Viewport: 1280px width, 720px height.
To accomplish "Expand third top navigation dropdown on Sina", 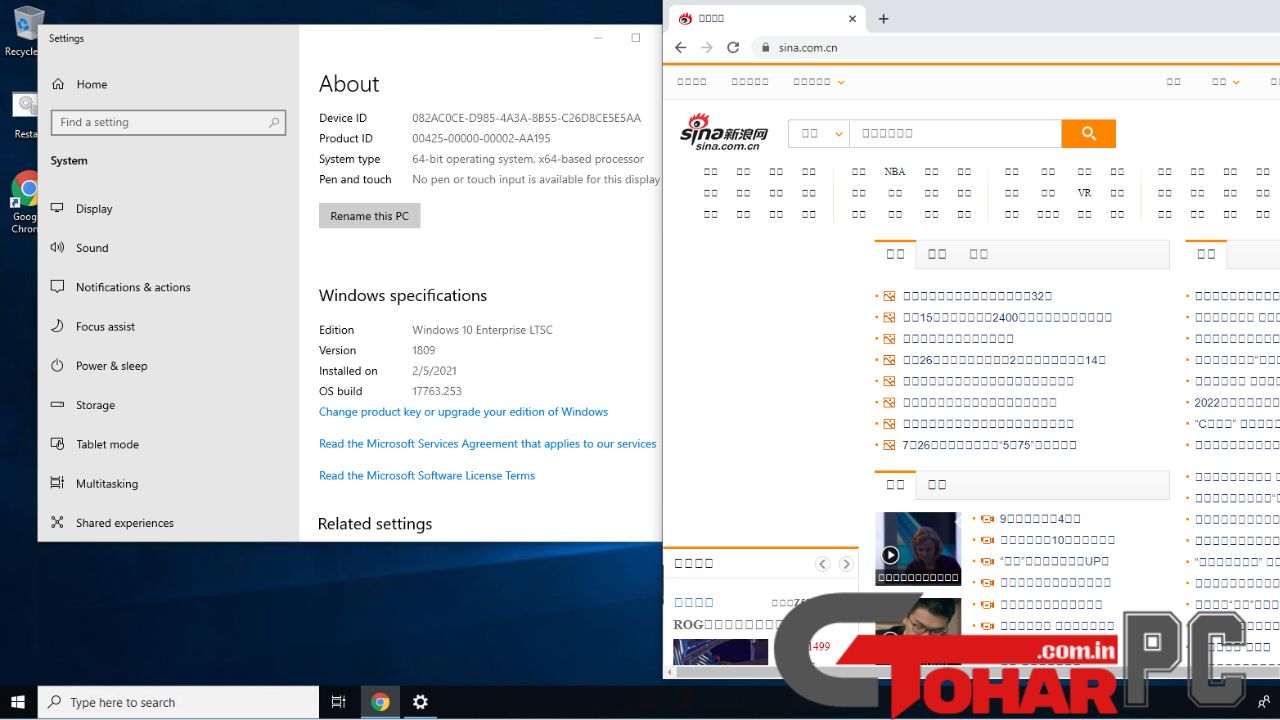I will point(819,82).
